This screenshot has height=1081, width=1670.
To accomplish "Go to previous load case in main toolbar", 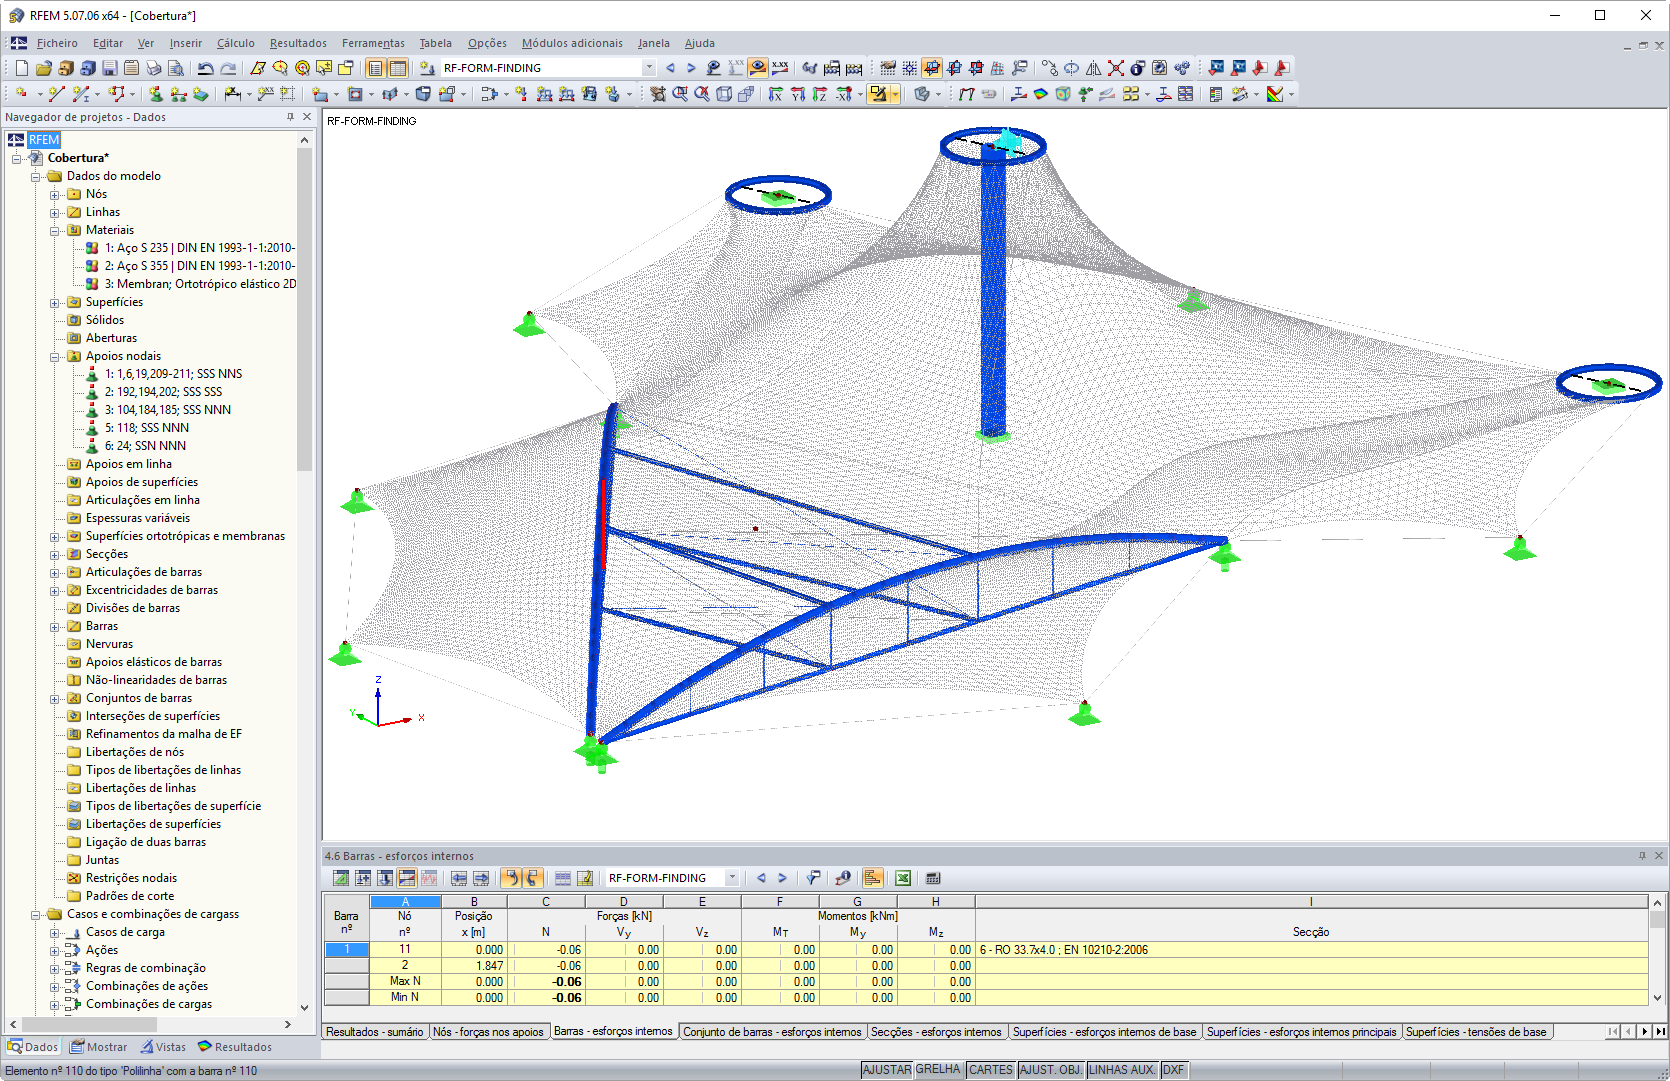I will (x=670, y=68).
